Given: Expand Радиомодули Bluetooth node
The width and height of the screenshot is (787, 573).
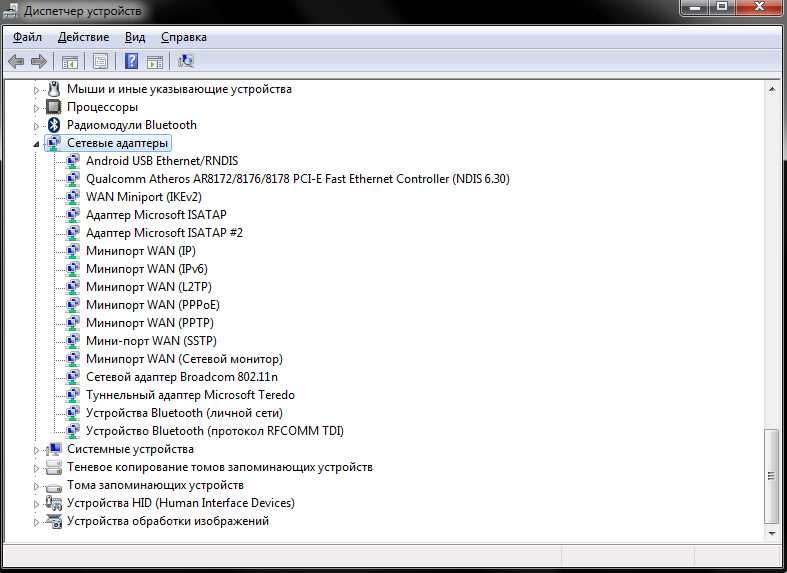Looking at the screenshot, I should [36, 126].
